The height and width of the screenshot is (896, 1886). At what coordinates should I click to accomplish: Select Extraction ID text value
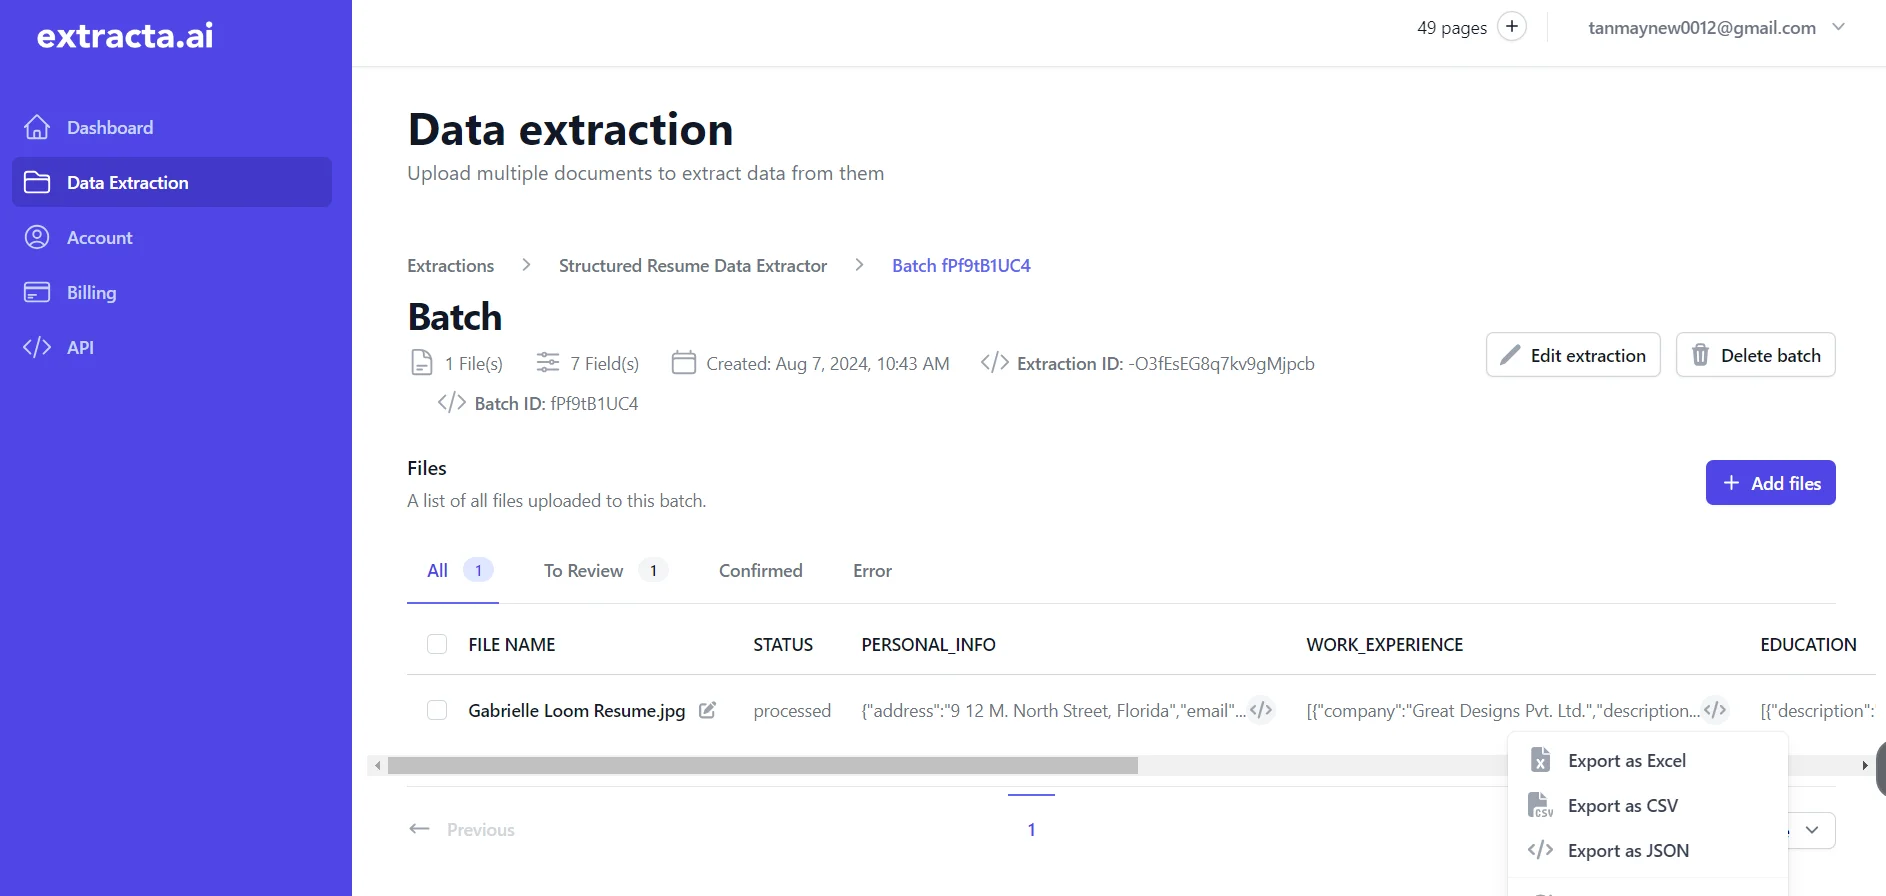point(1222,364)
